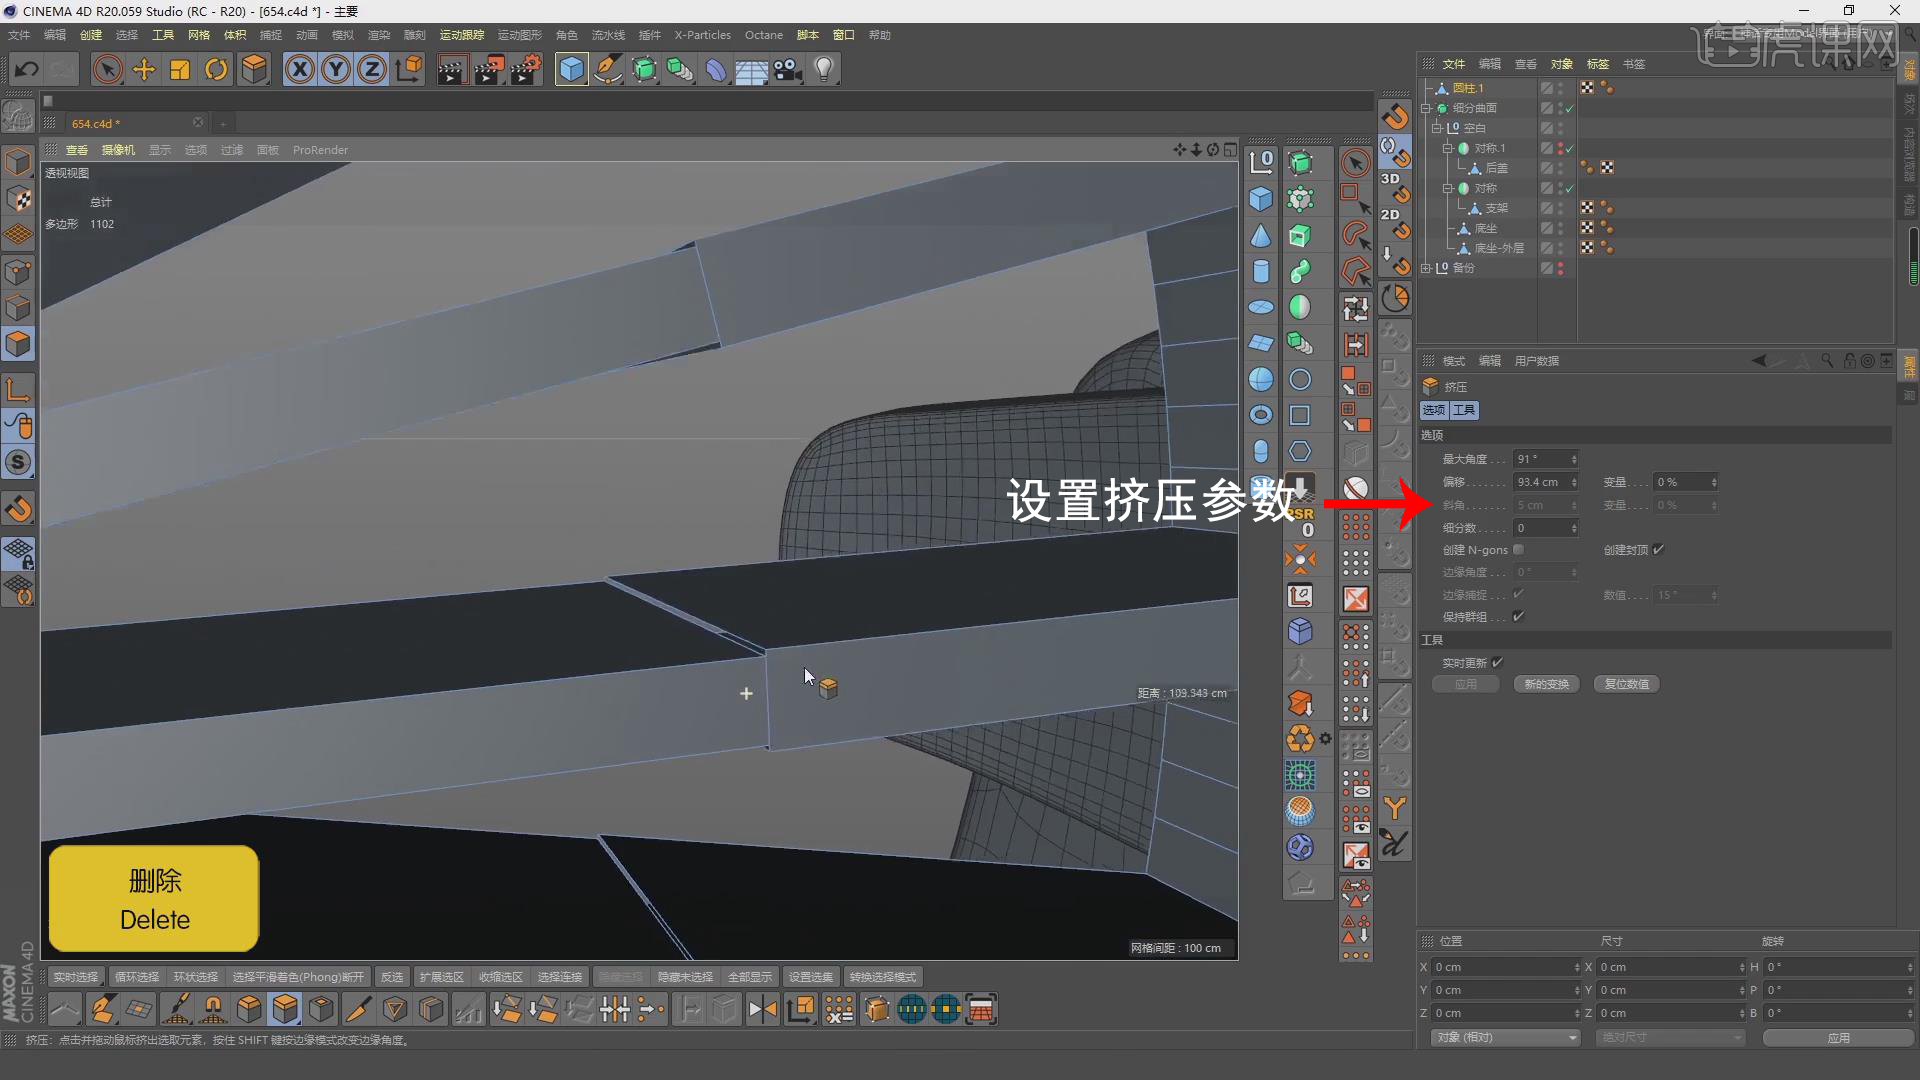Select the Live Selection tool

(107, 69)
